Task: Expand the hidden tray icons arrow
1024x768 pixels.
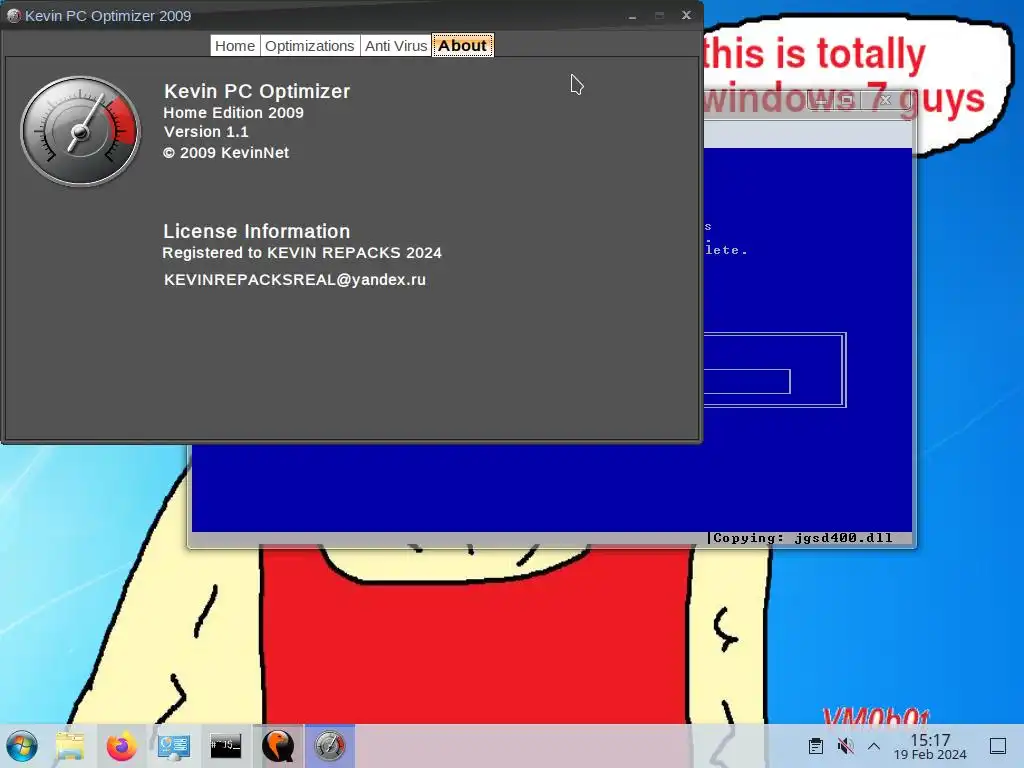Action: 874,746
